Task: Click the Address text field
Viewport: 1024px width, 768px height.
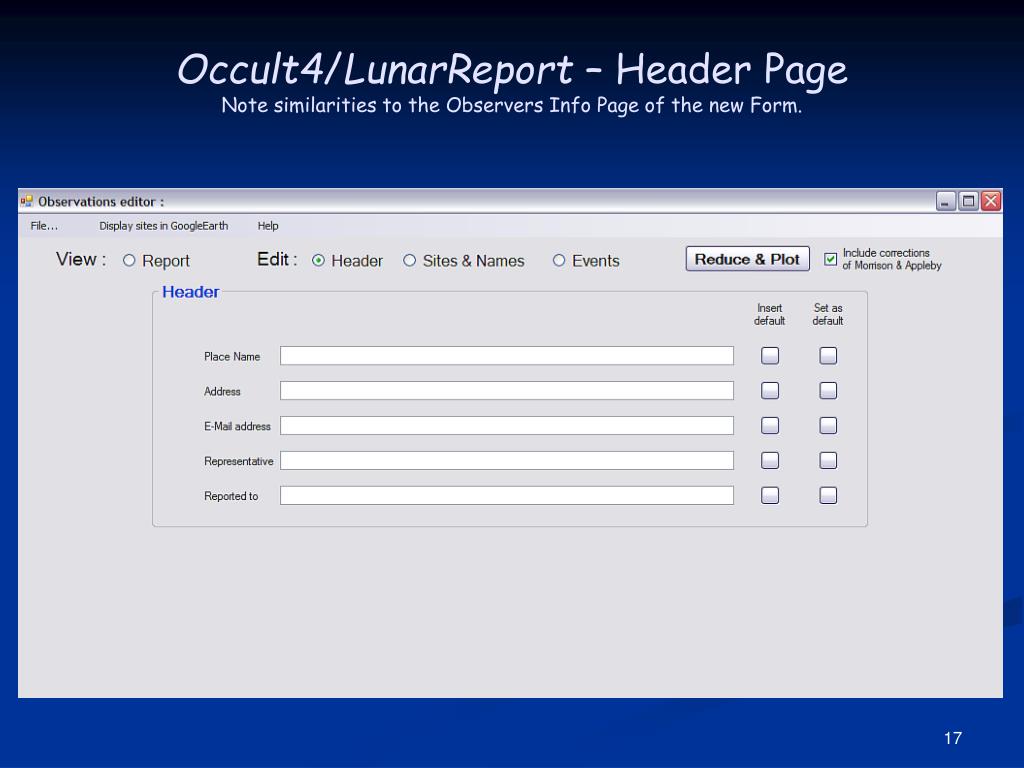Action: (x=507, y=391)
